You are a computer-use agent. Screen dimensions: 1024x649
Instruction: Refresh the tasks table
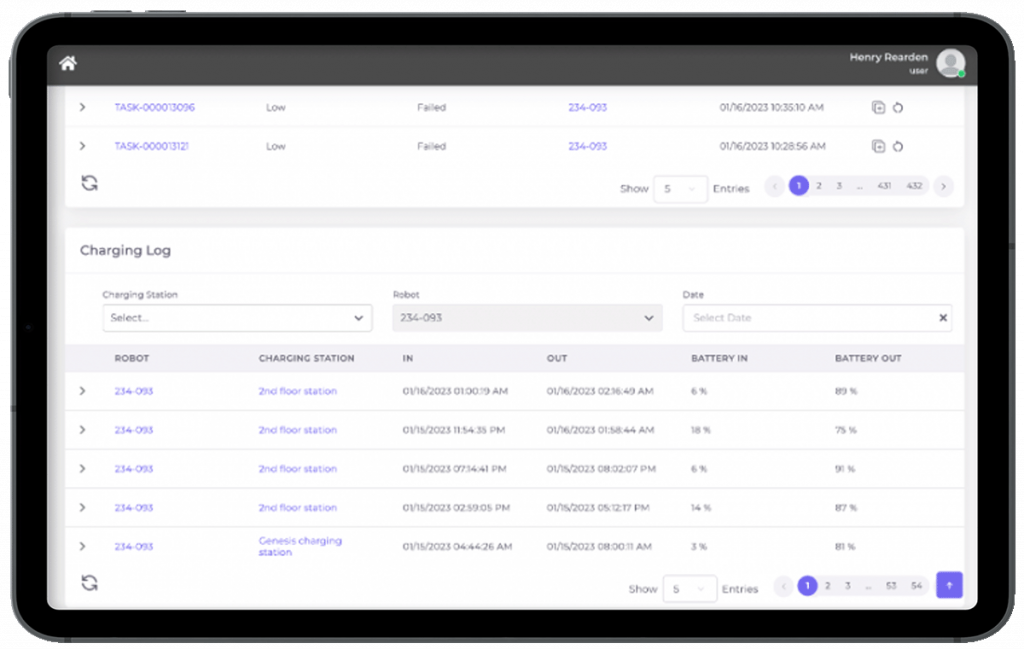90,183
